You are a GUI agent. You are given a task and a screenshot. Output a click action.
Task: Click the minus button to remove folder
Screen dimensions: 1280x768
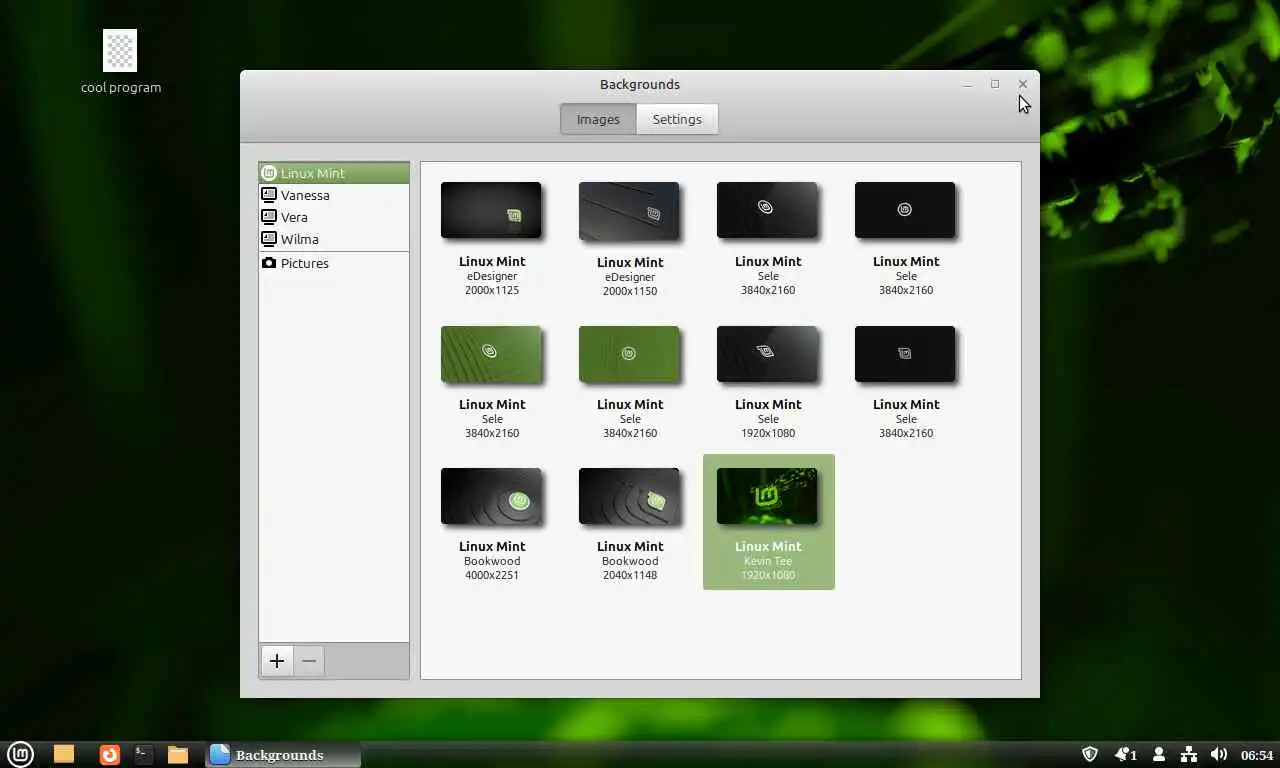[x=309, y=661]
